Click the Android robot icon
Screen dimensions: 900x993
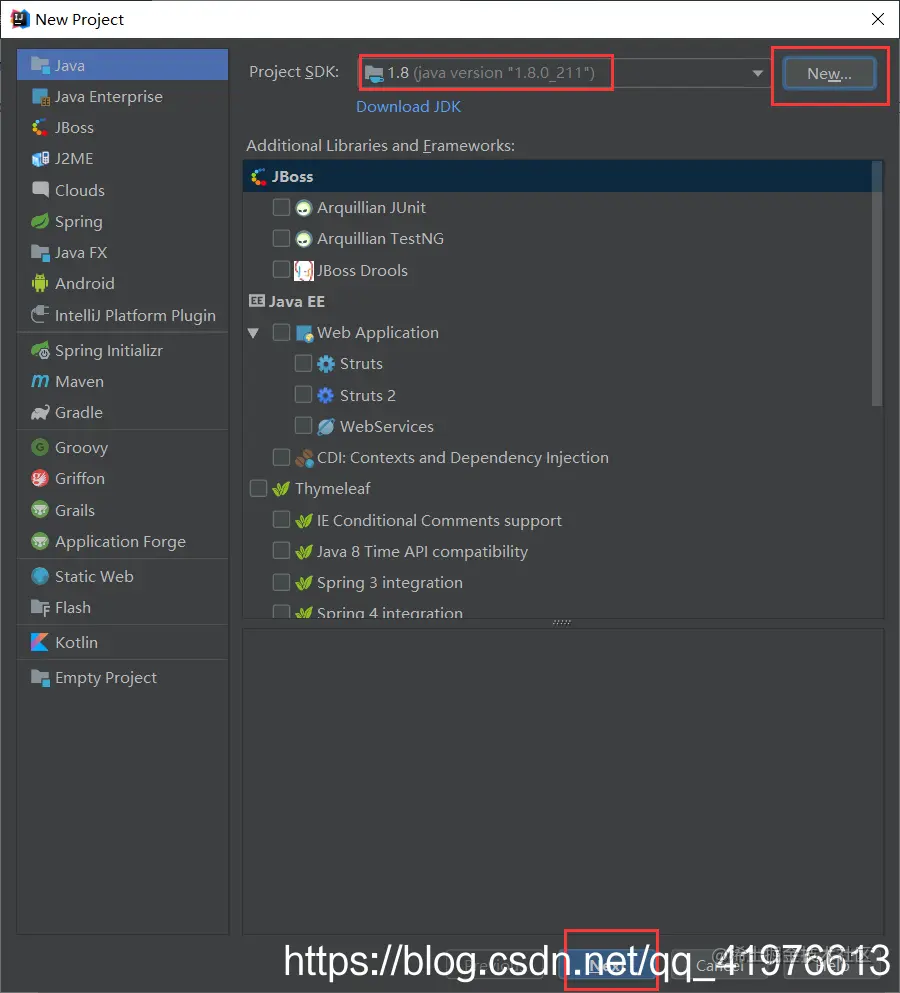tap(40, 283)
